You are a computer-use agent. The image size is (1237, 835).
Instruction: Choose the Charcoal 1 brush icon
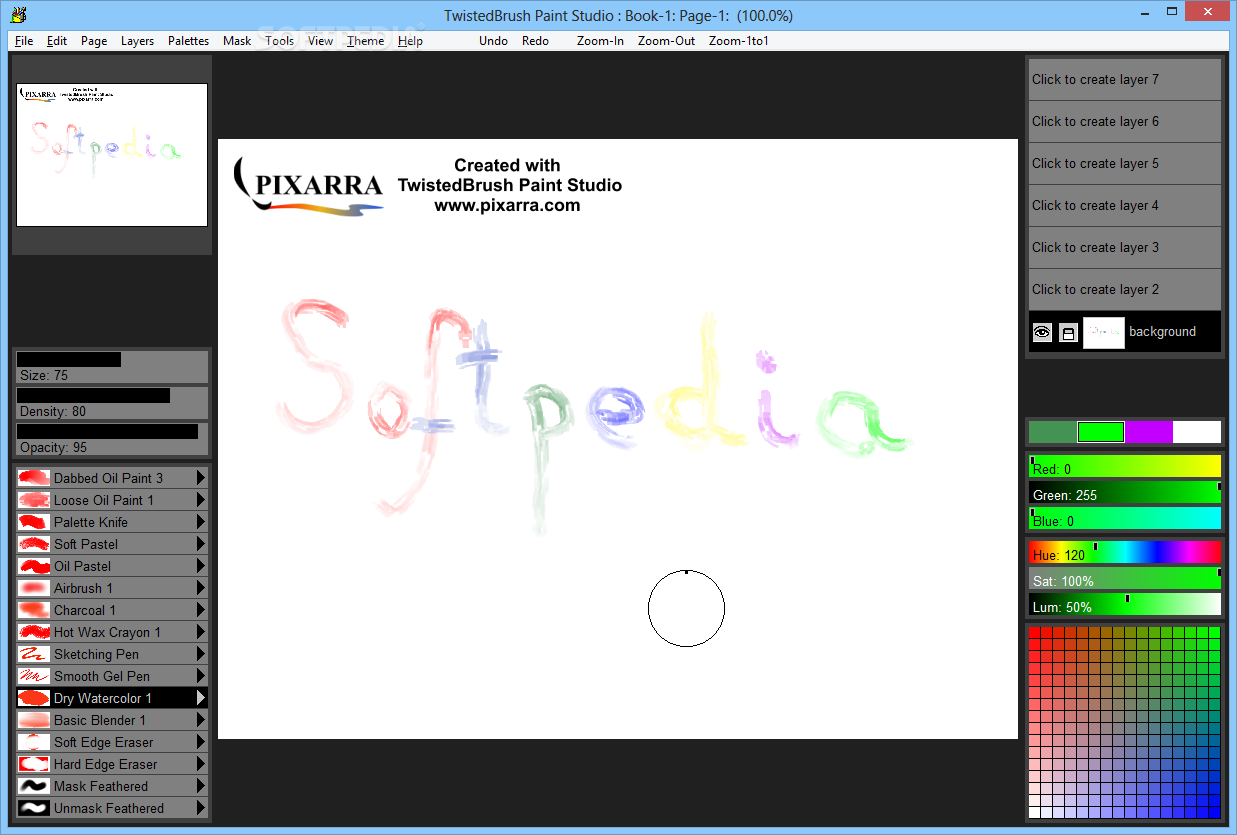(x=34, y=610)
